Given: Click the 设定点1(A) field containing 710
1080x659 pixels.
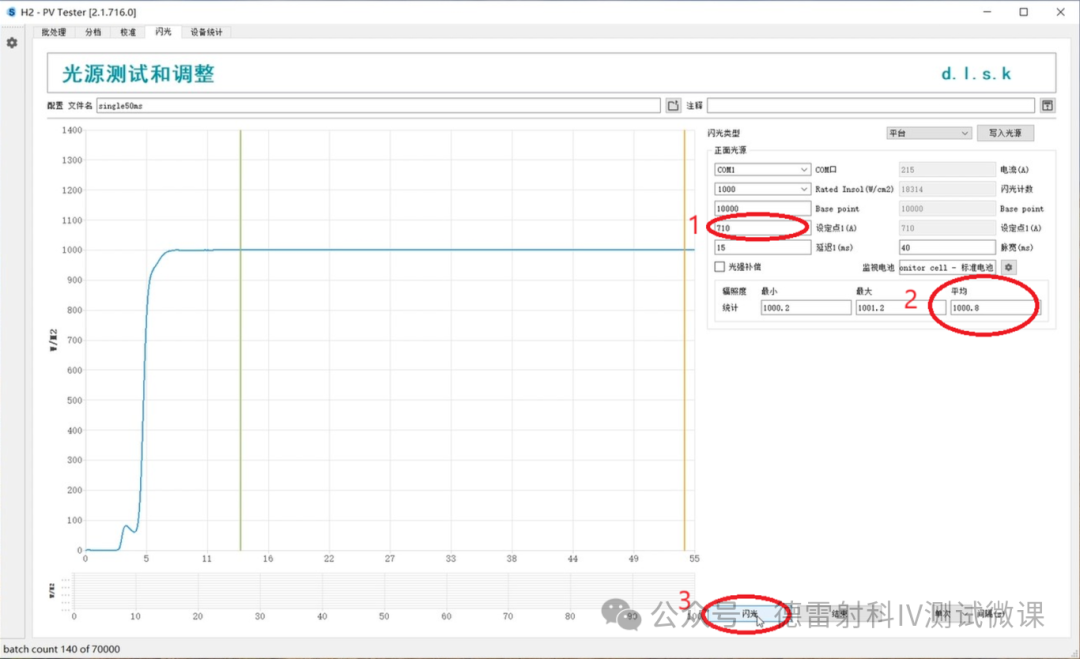Looking at the screenshot, I should (761, 228).
